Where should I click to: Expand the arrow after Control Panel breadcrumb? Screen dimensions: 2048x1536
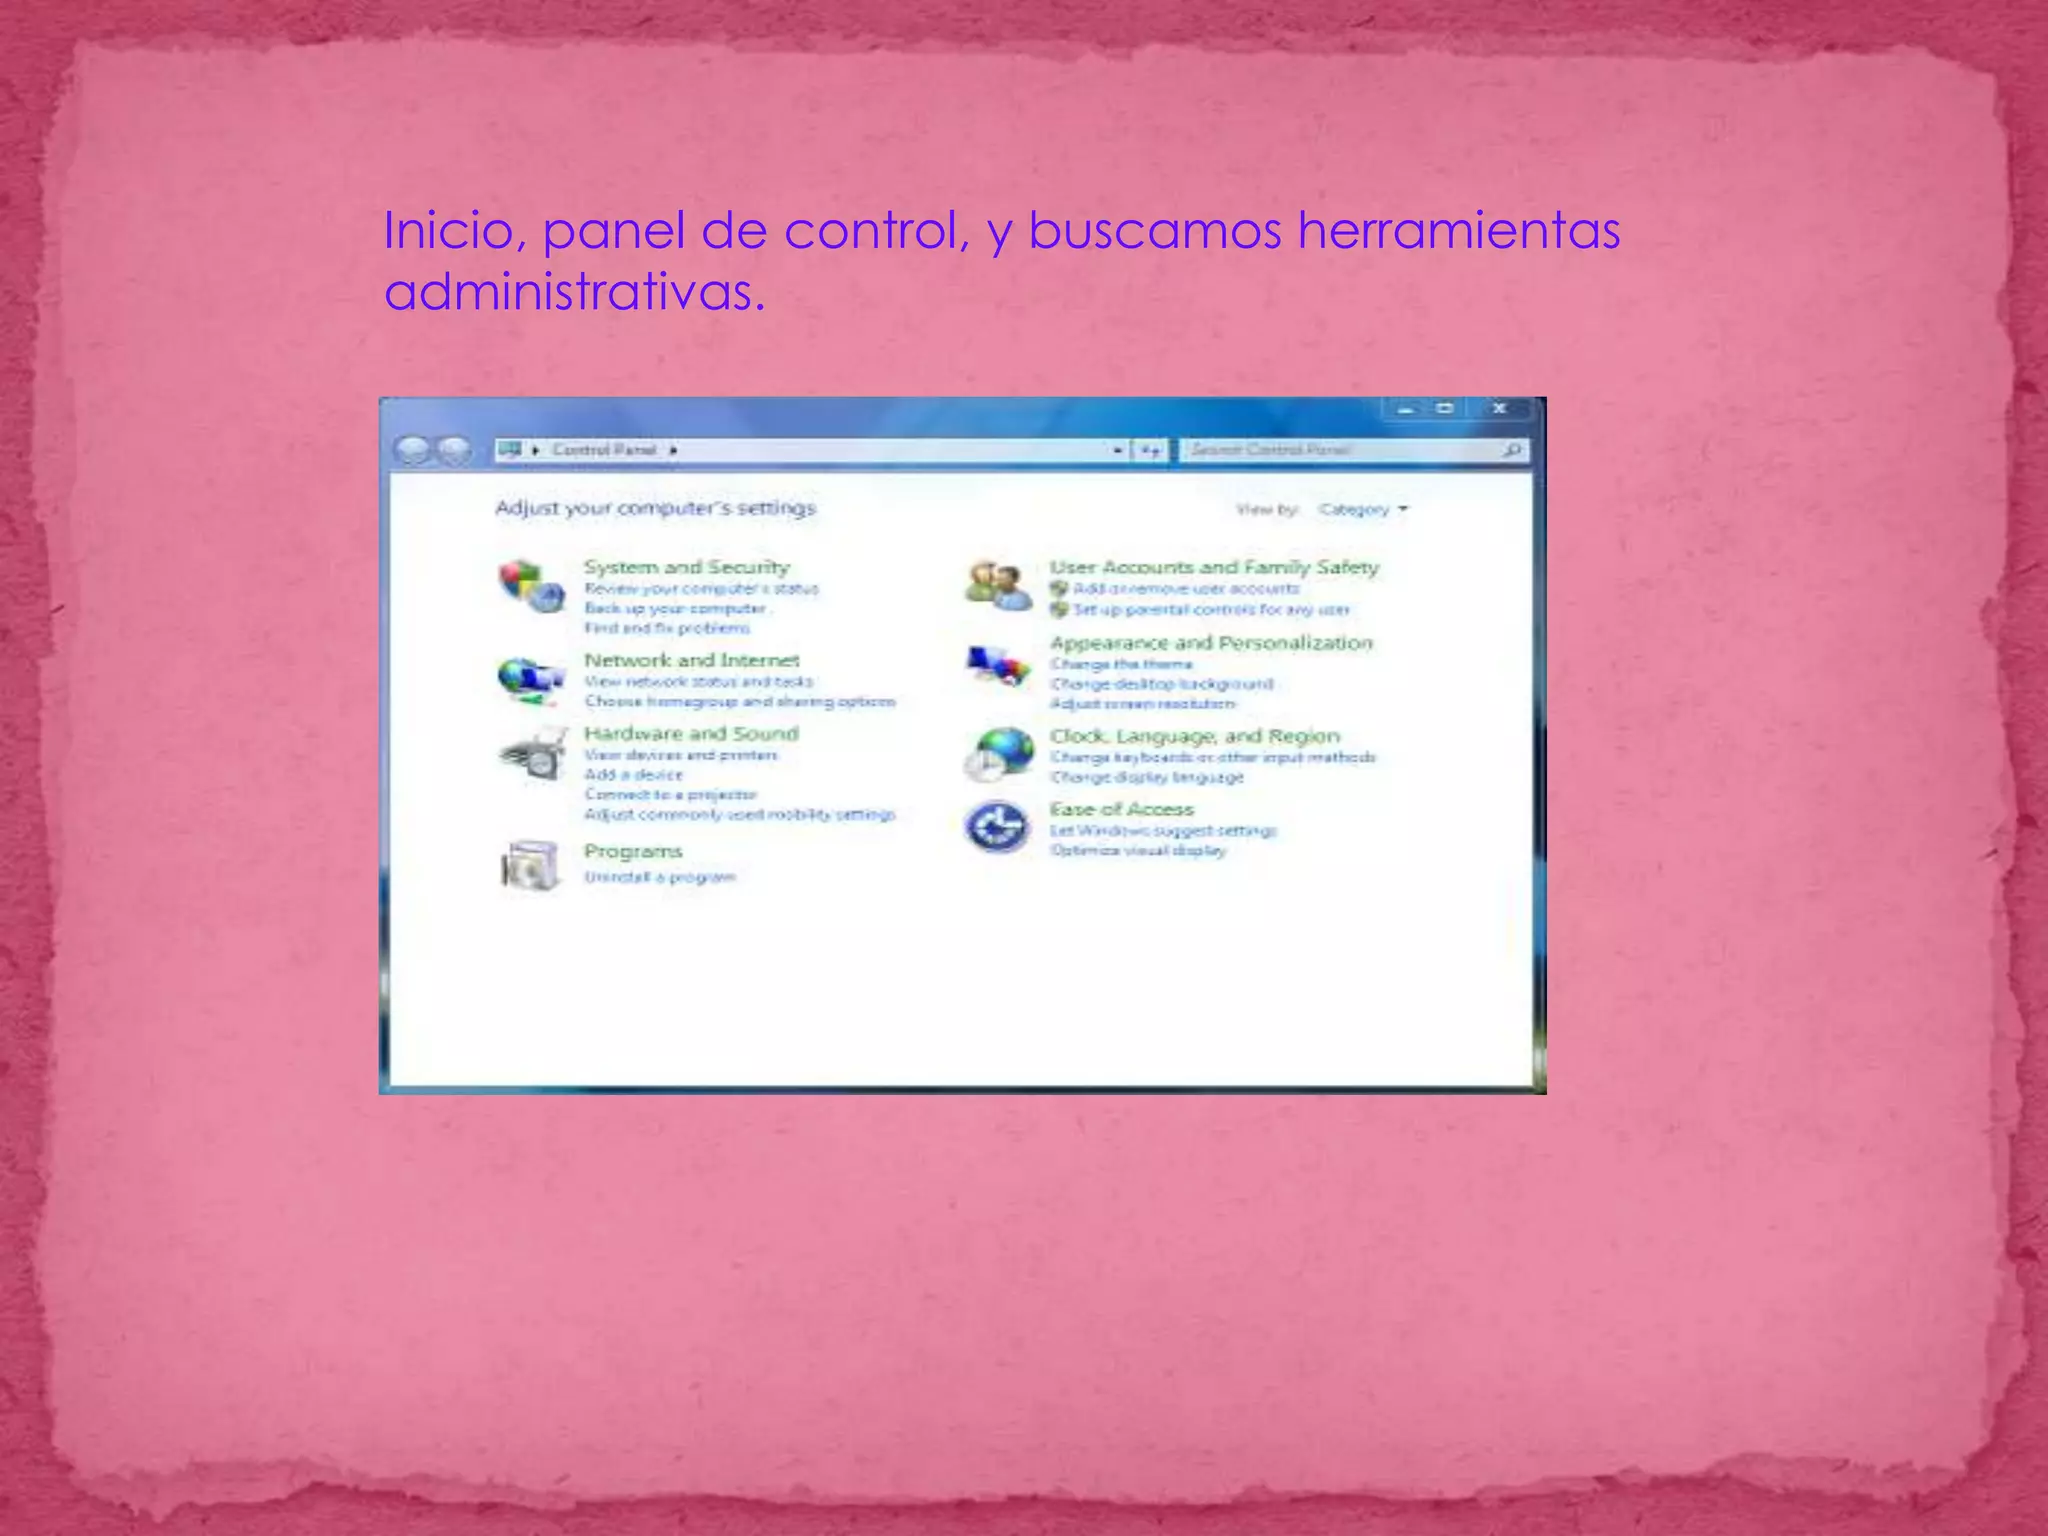(674, 451)
